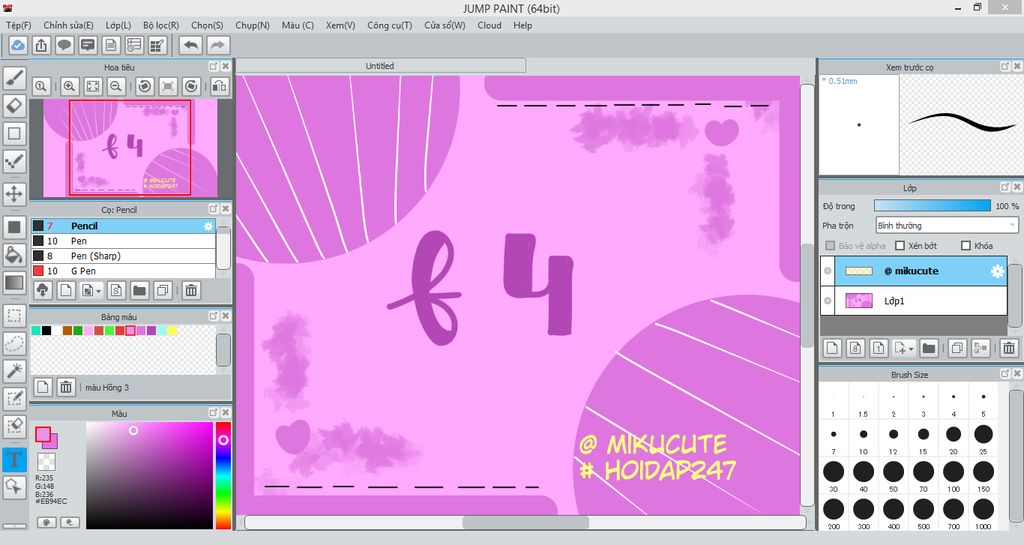Switch to the Untitled document tab
The height and width of the screenshot is (545, 1024).
(380, 66)
